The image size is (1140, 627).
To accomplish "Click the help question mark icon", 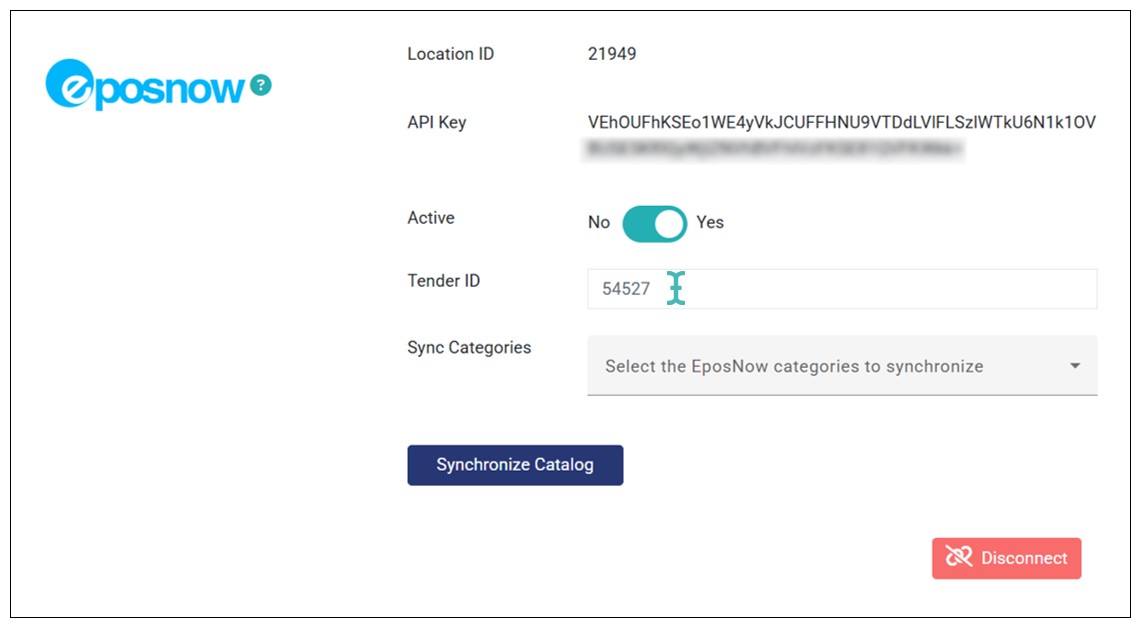I will 261,85.
